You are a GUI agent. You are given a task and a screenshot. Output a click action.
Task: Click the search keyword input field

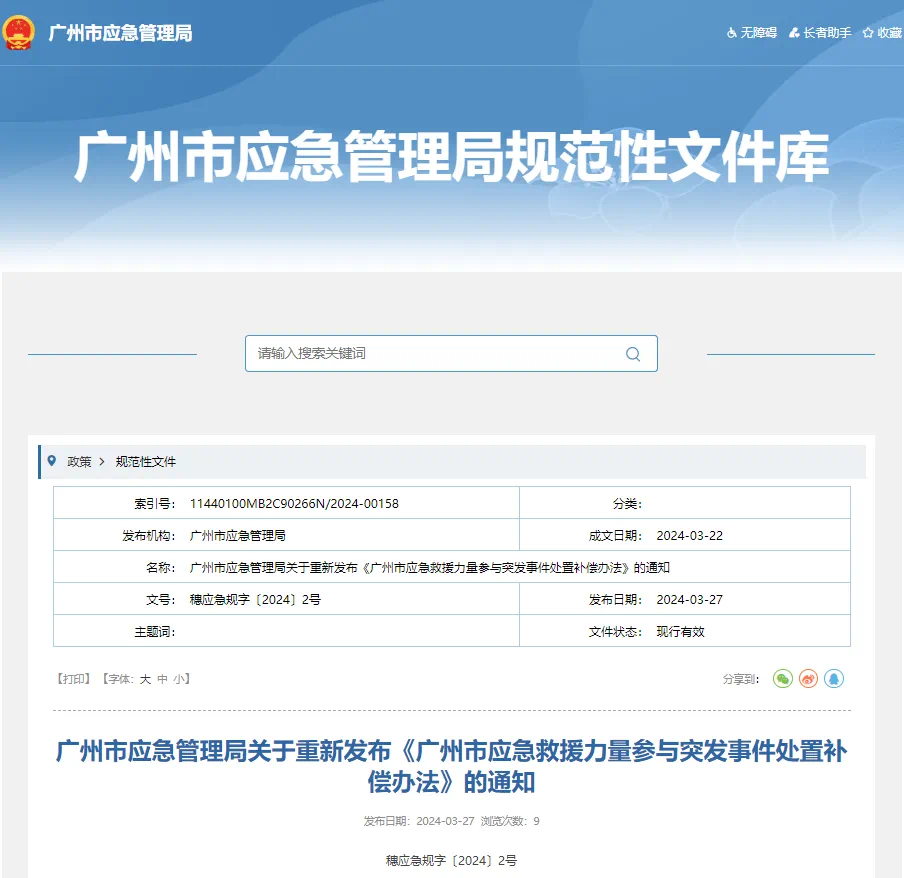click(430, 354)
